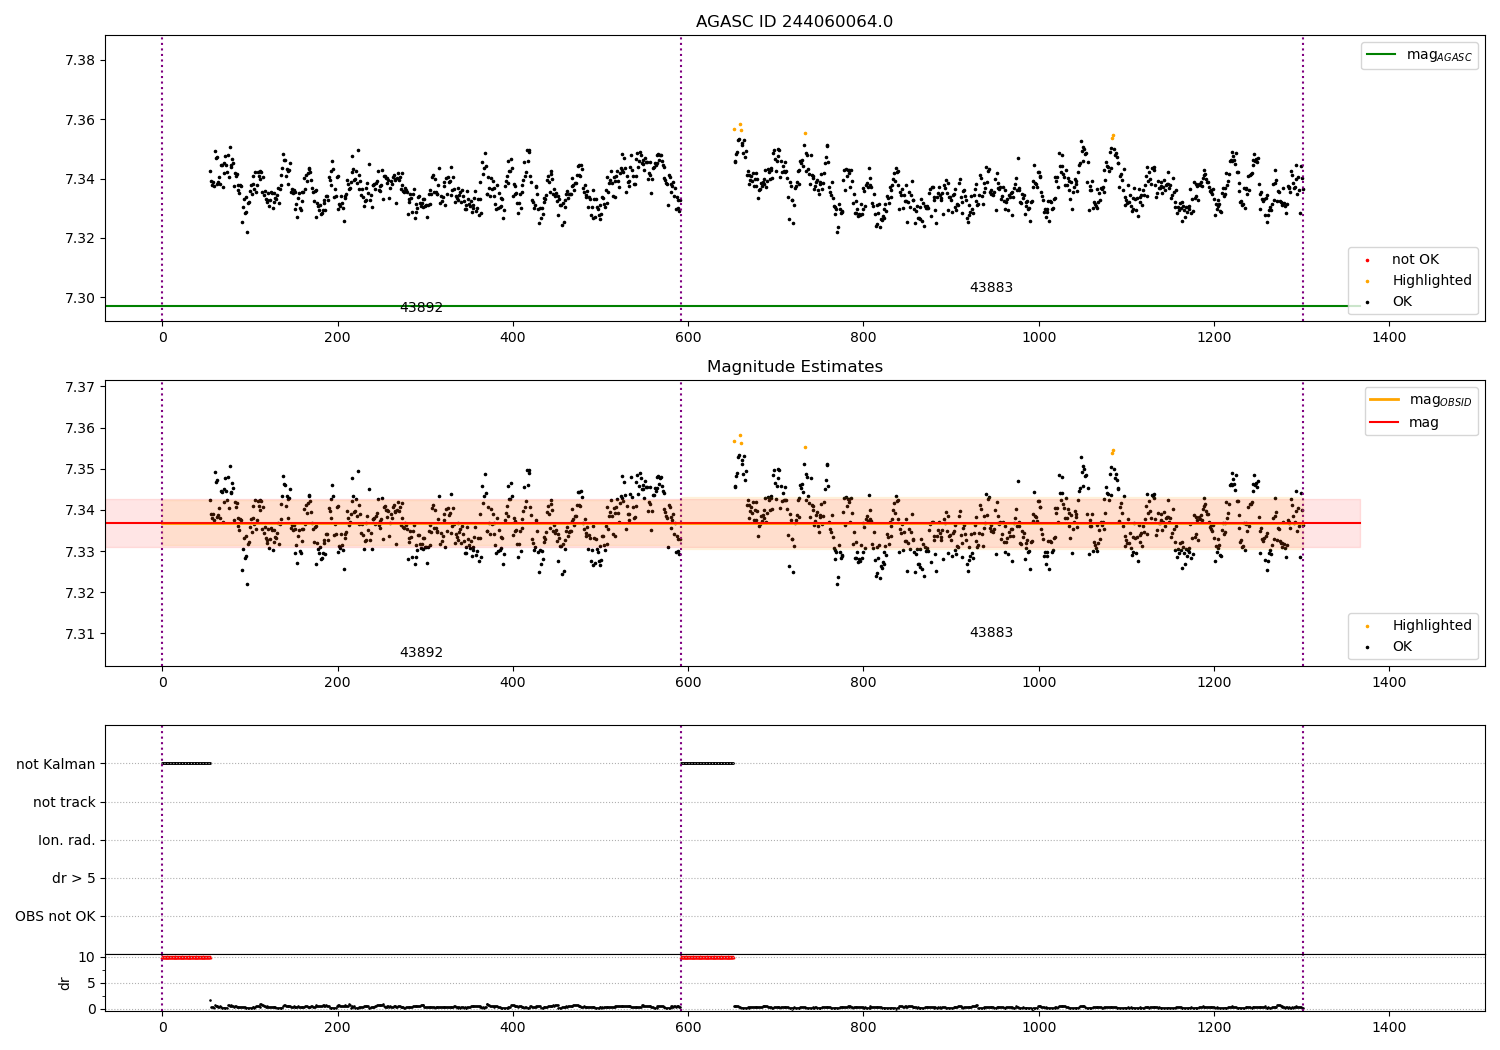Image resolution: width=1500 pixels, height=1050 pixels.
Task: Click the 'Ion. rad.' y-axis label
Action: [x=67, y=841]
